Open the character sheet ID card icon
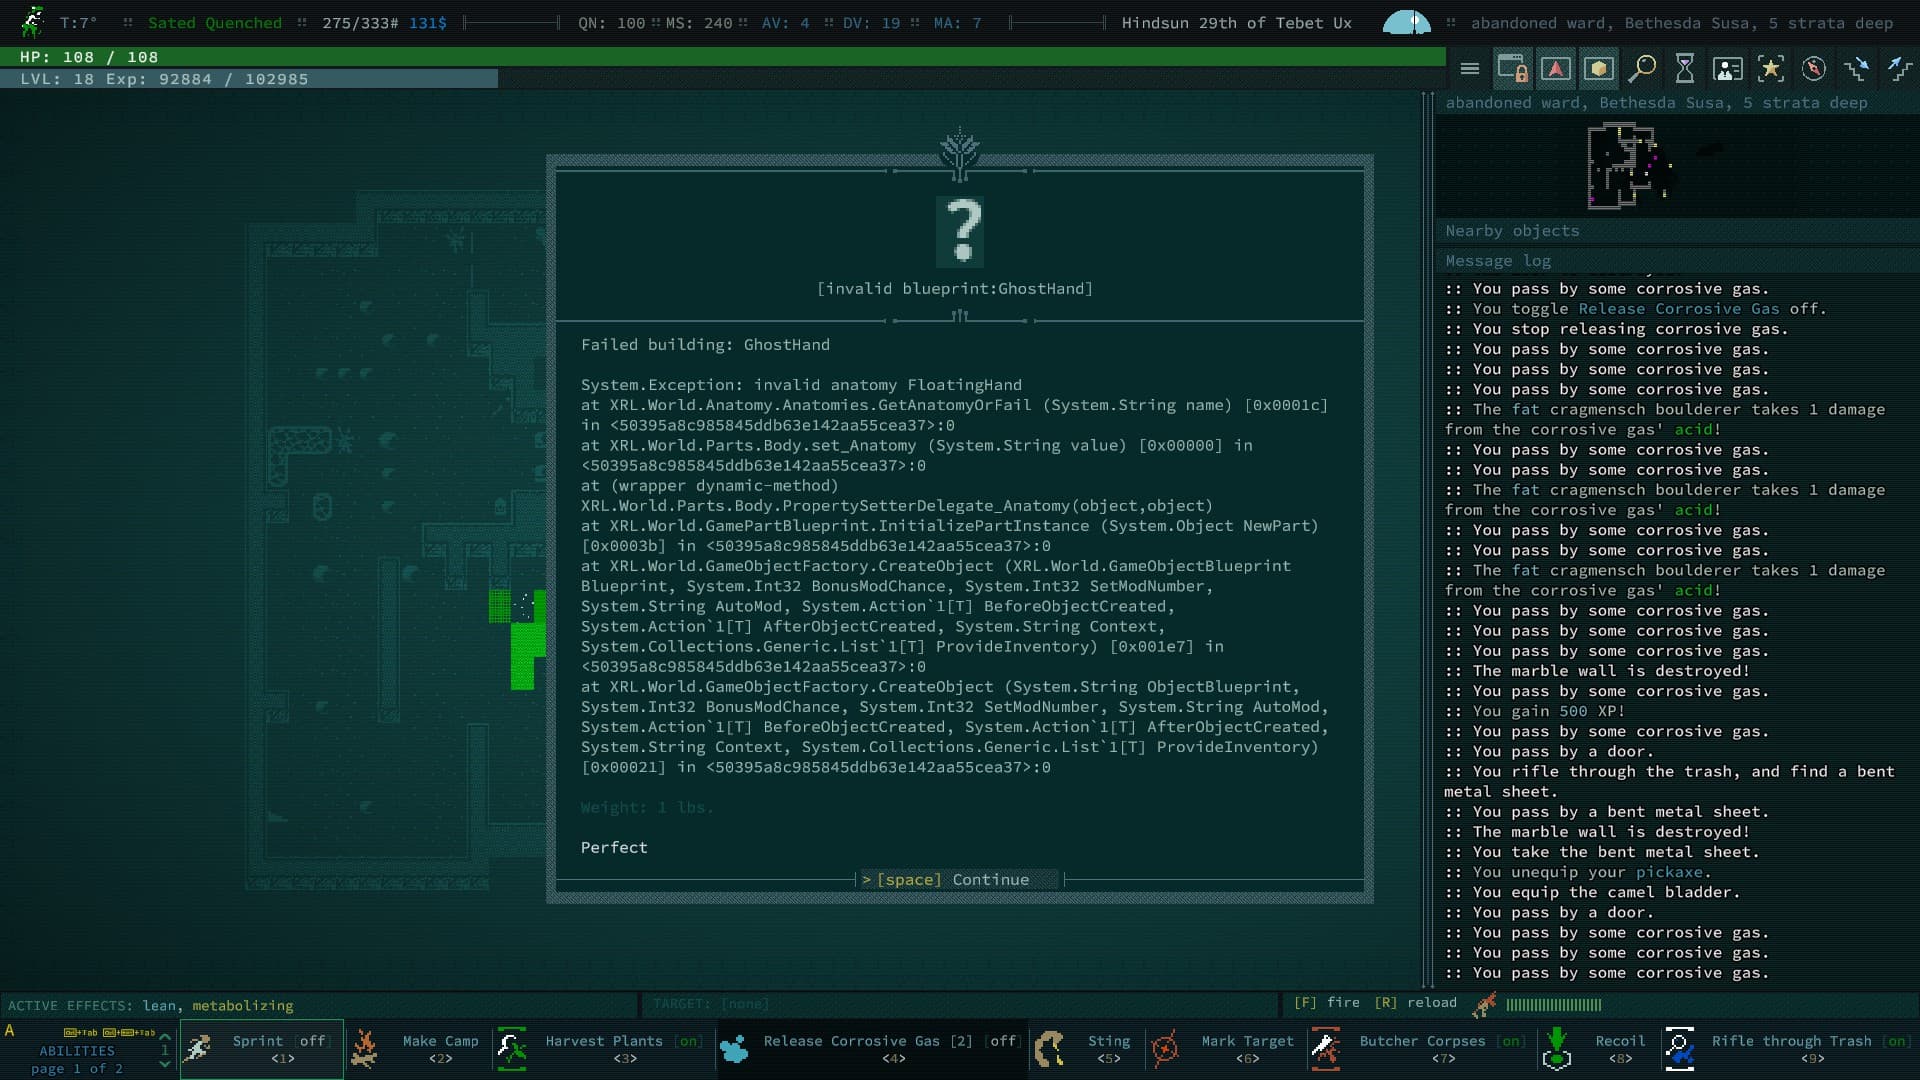 pos(1727,69)
